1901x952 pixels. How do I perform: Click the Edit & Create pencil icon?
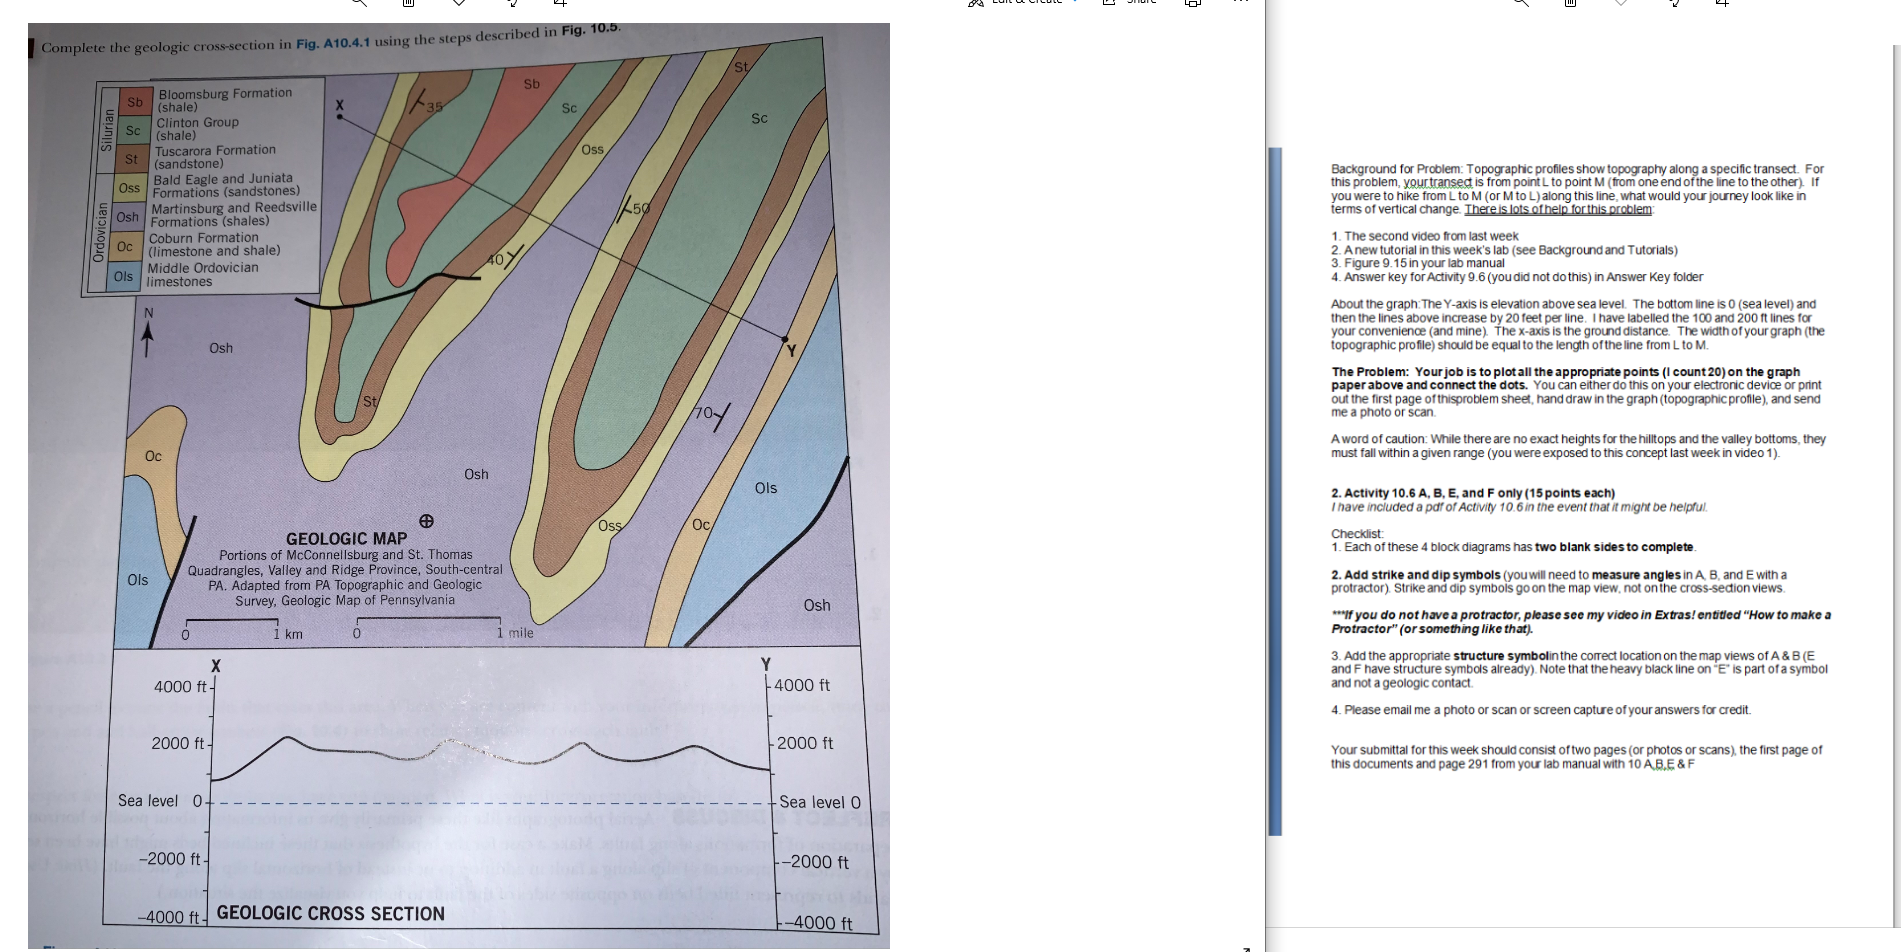point(974,4)
